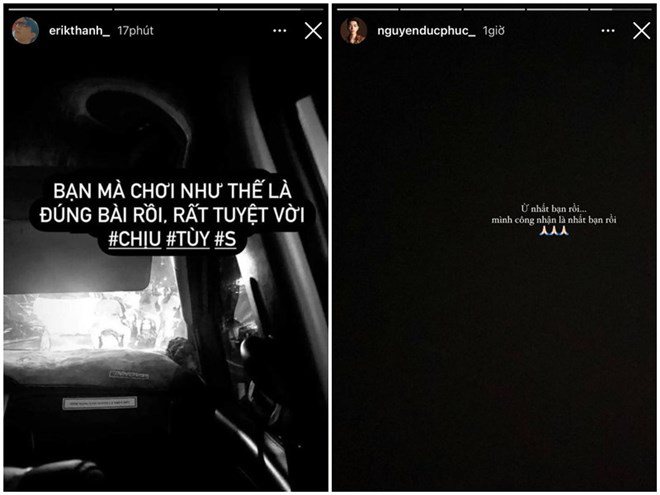The image size is (660, 495).
Task: Close the erikthanh_ story with X
Action: [313, 31]
